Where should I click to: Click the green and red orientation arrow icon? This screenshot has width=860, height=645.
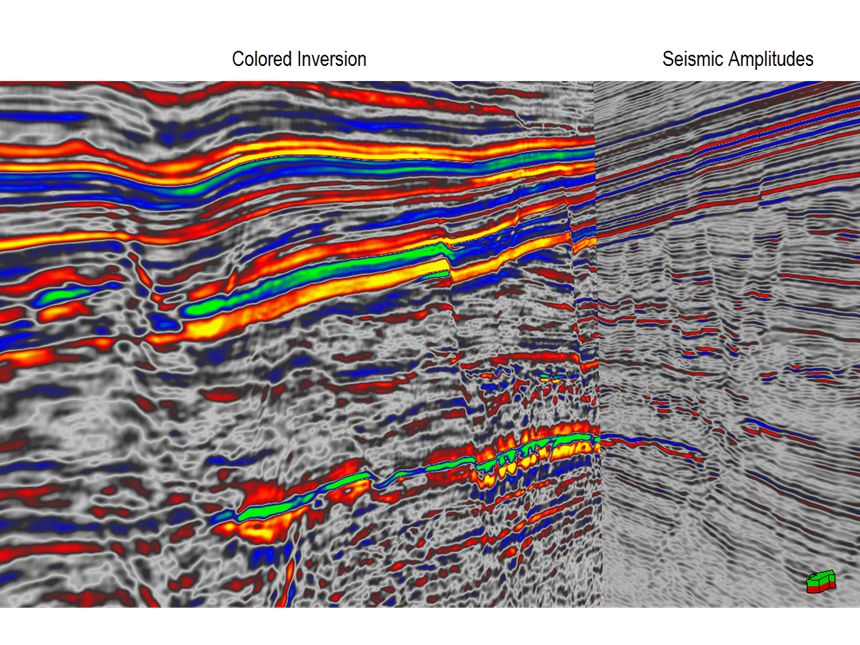pyautogui.click(x=820, y=582)
